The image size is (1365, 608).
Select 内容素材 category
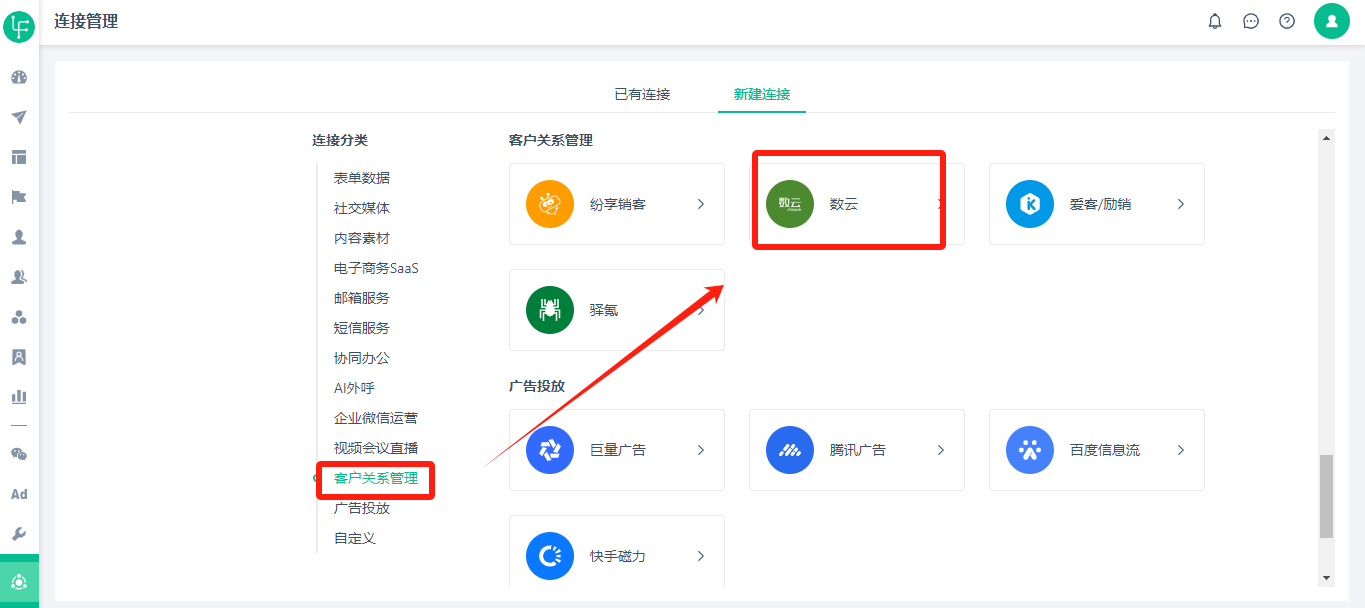click(x=362, y=238)
